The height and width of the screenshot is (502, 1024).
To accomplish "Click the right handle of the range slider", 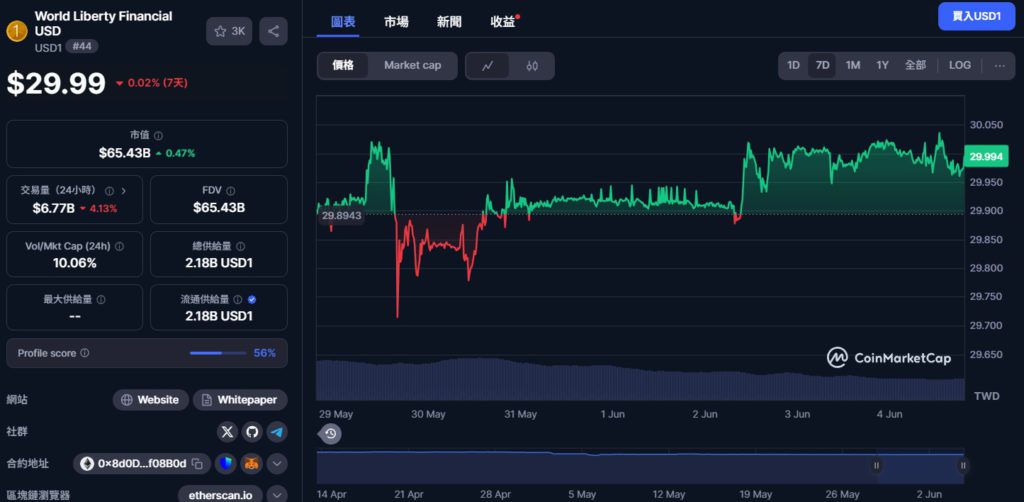I will (962, 465).
